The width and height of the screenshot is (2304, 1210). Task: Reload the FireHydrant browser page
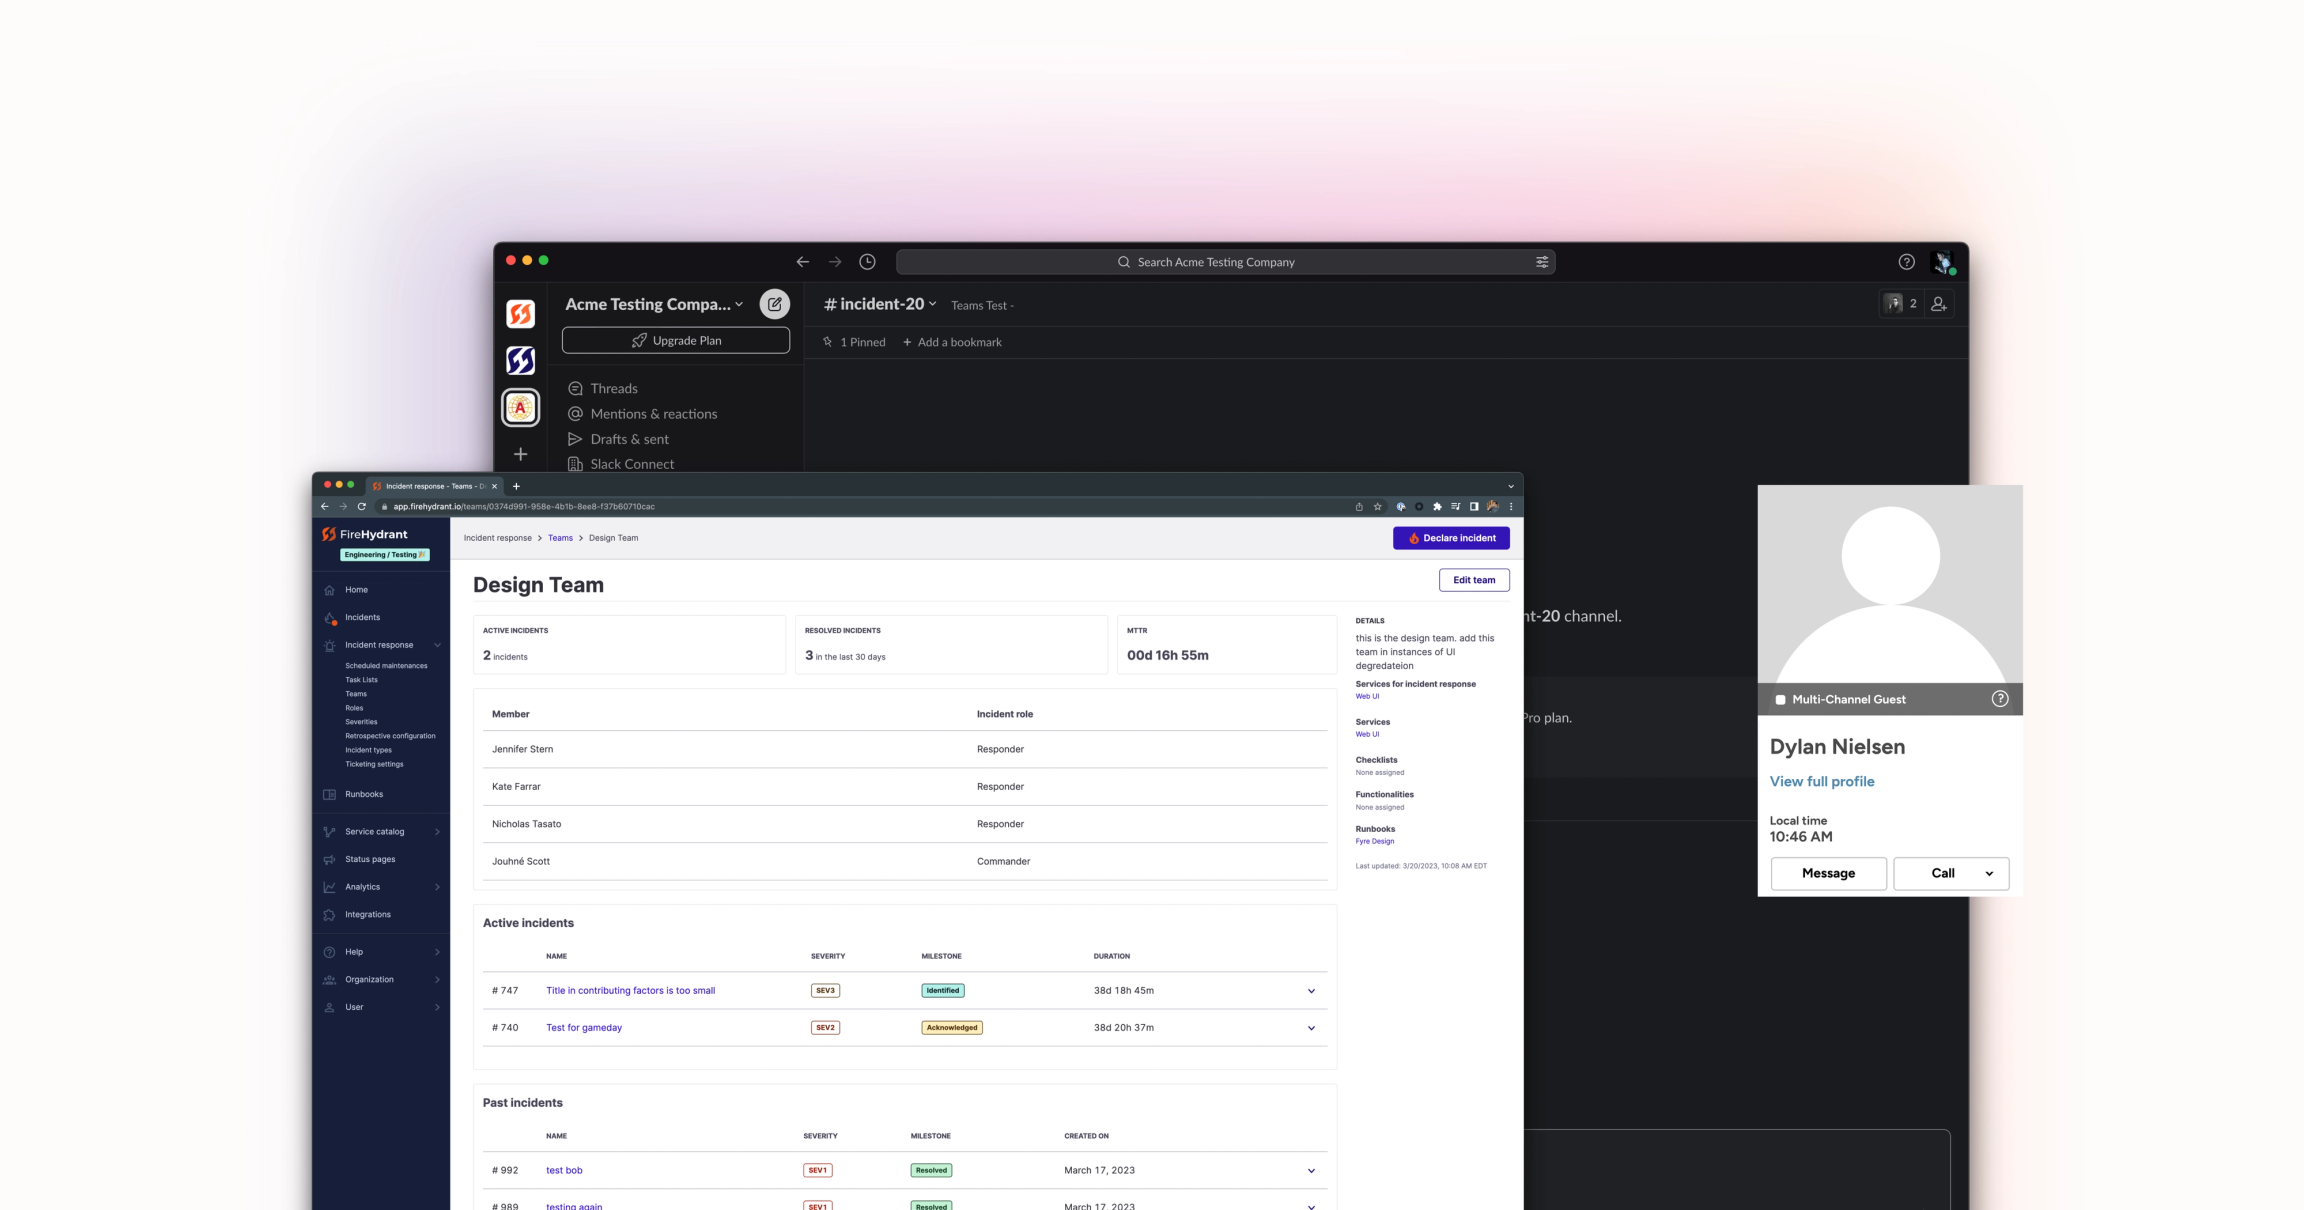[x=361, y=506]
